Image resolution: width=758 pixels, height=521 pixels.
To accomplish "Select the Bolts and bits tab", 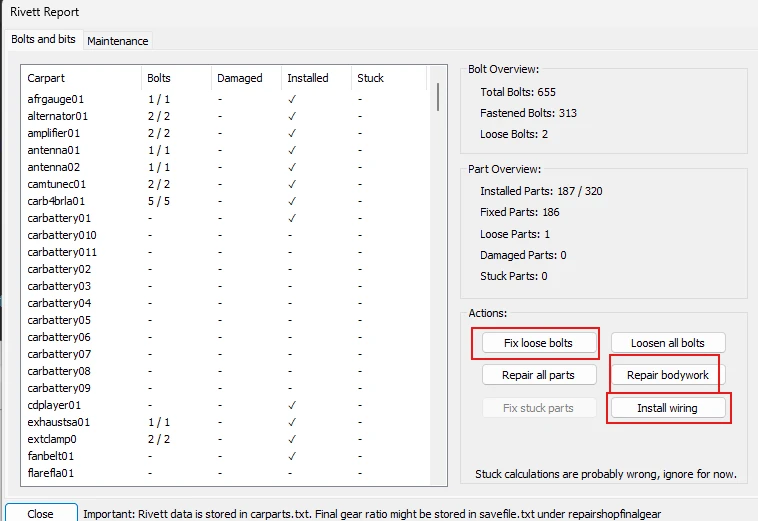I will tap(43, 40).
